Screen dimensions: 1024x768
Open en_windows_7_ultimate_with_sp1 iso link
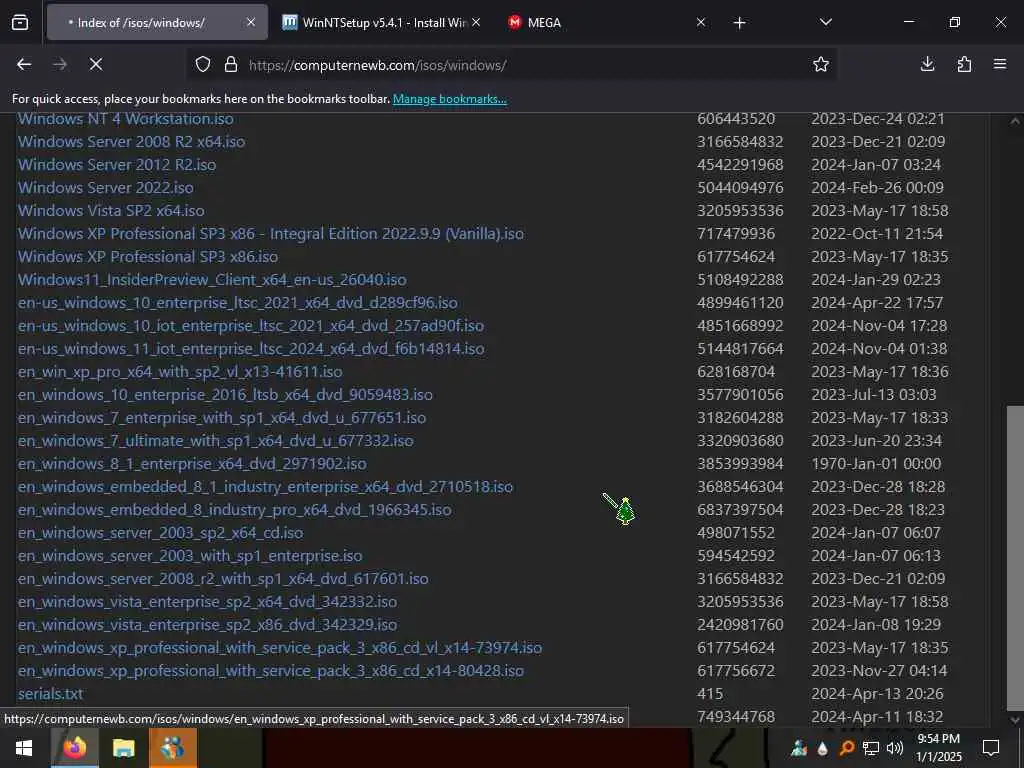pyautogui.click(x=216, y=441)
